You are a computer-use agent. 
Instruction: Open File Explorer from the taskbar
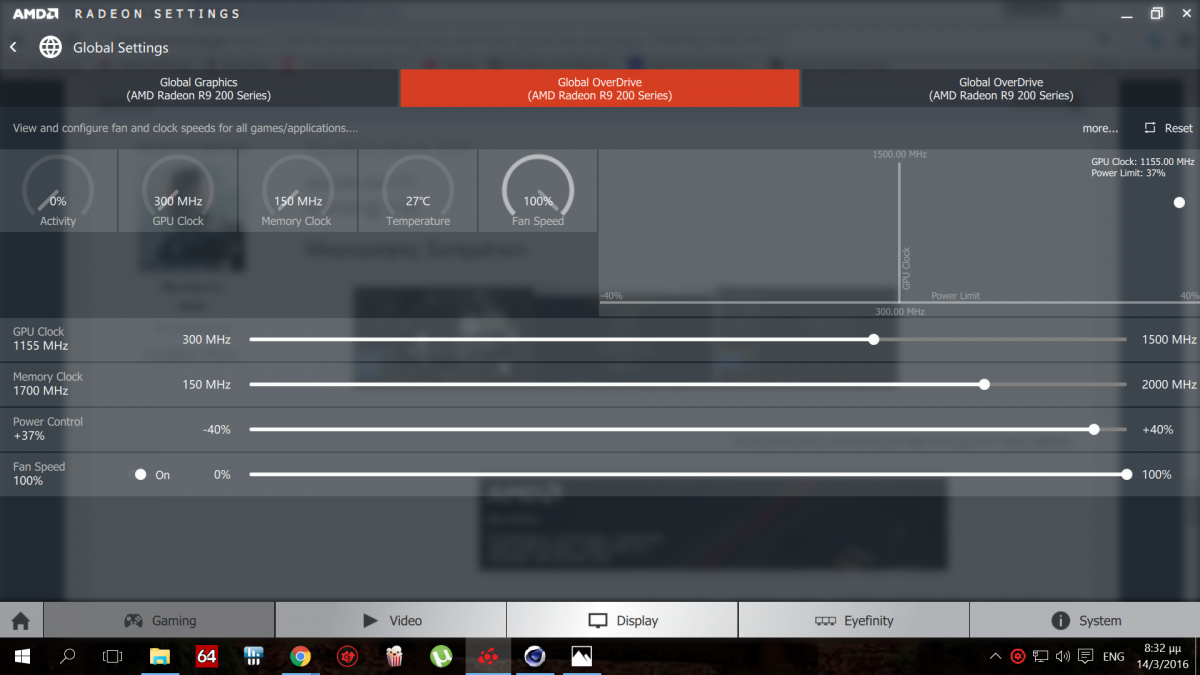pos(160,657)
